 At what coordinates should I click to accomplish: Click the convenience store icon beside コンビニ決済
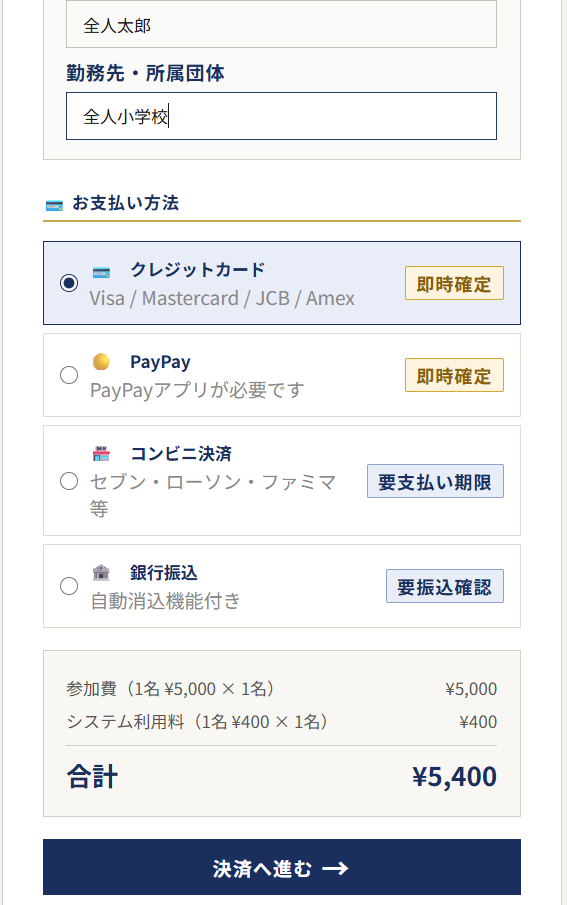click(x=101, y=454)
